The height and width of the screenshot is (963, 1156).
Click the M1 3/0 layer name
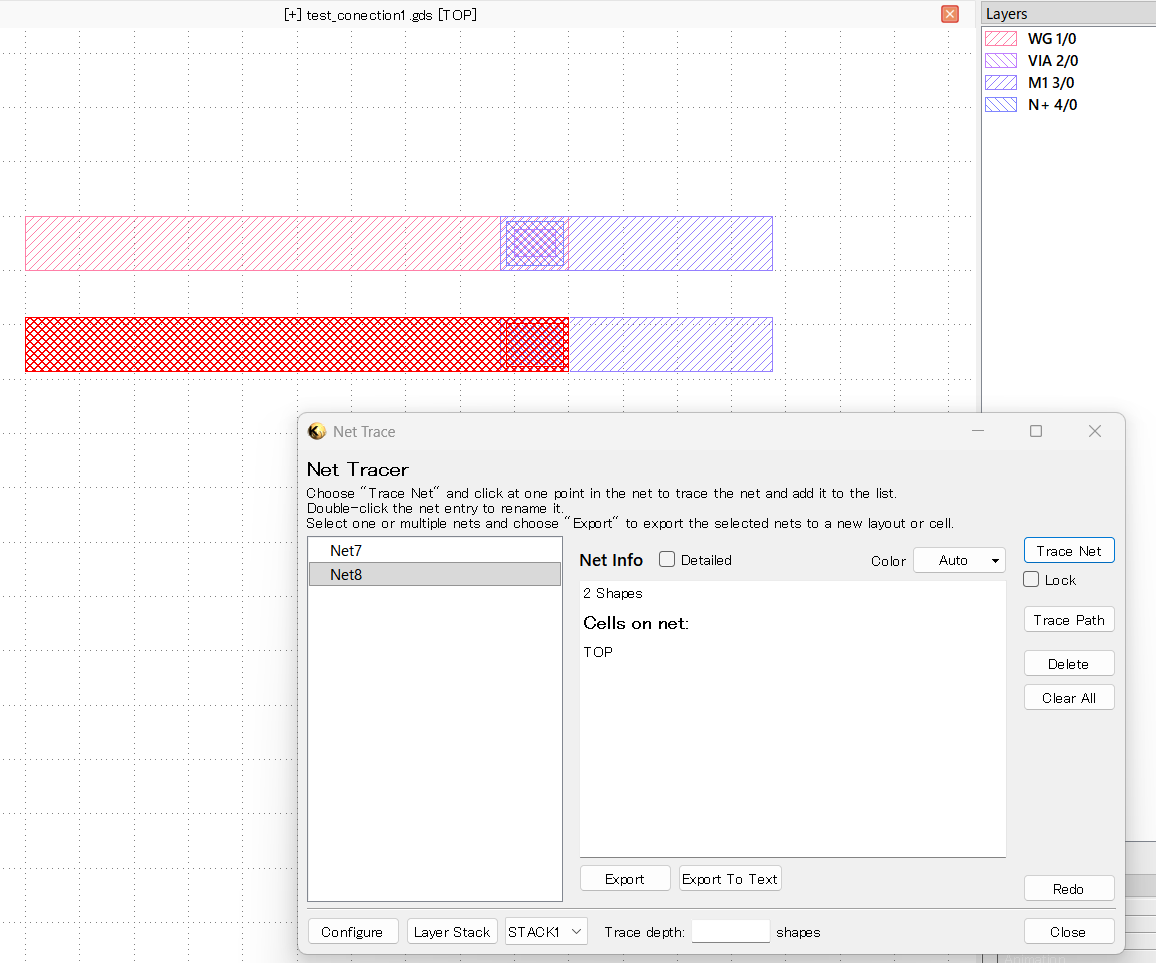point(1051,83)
